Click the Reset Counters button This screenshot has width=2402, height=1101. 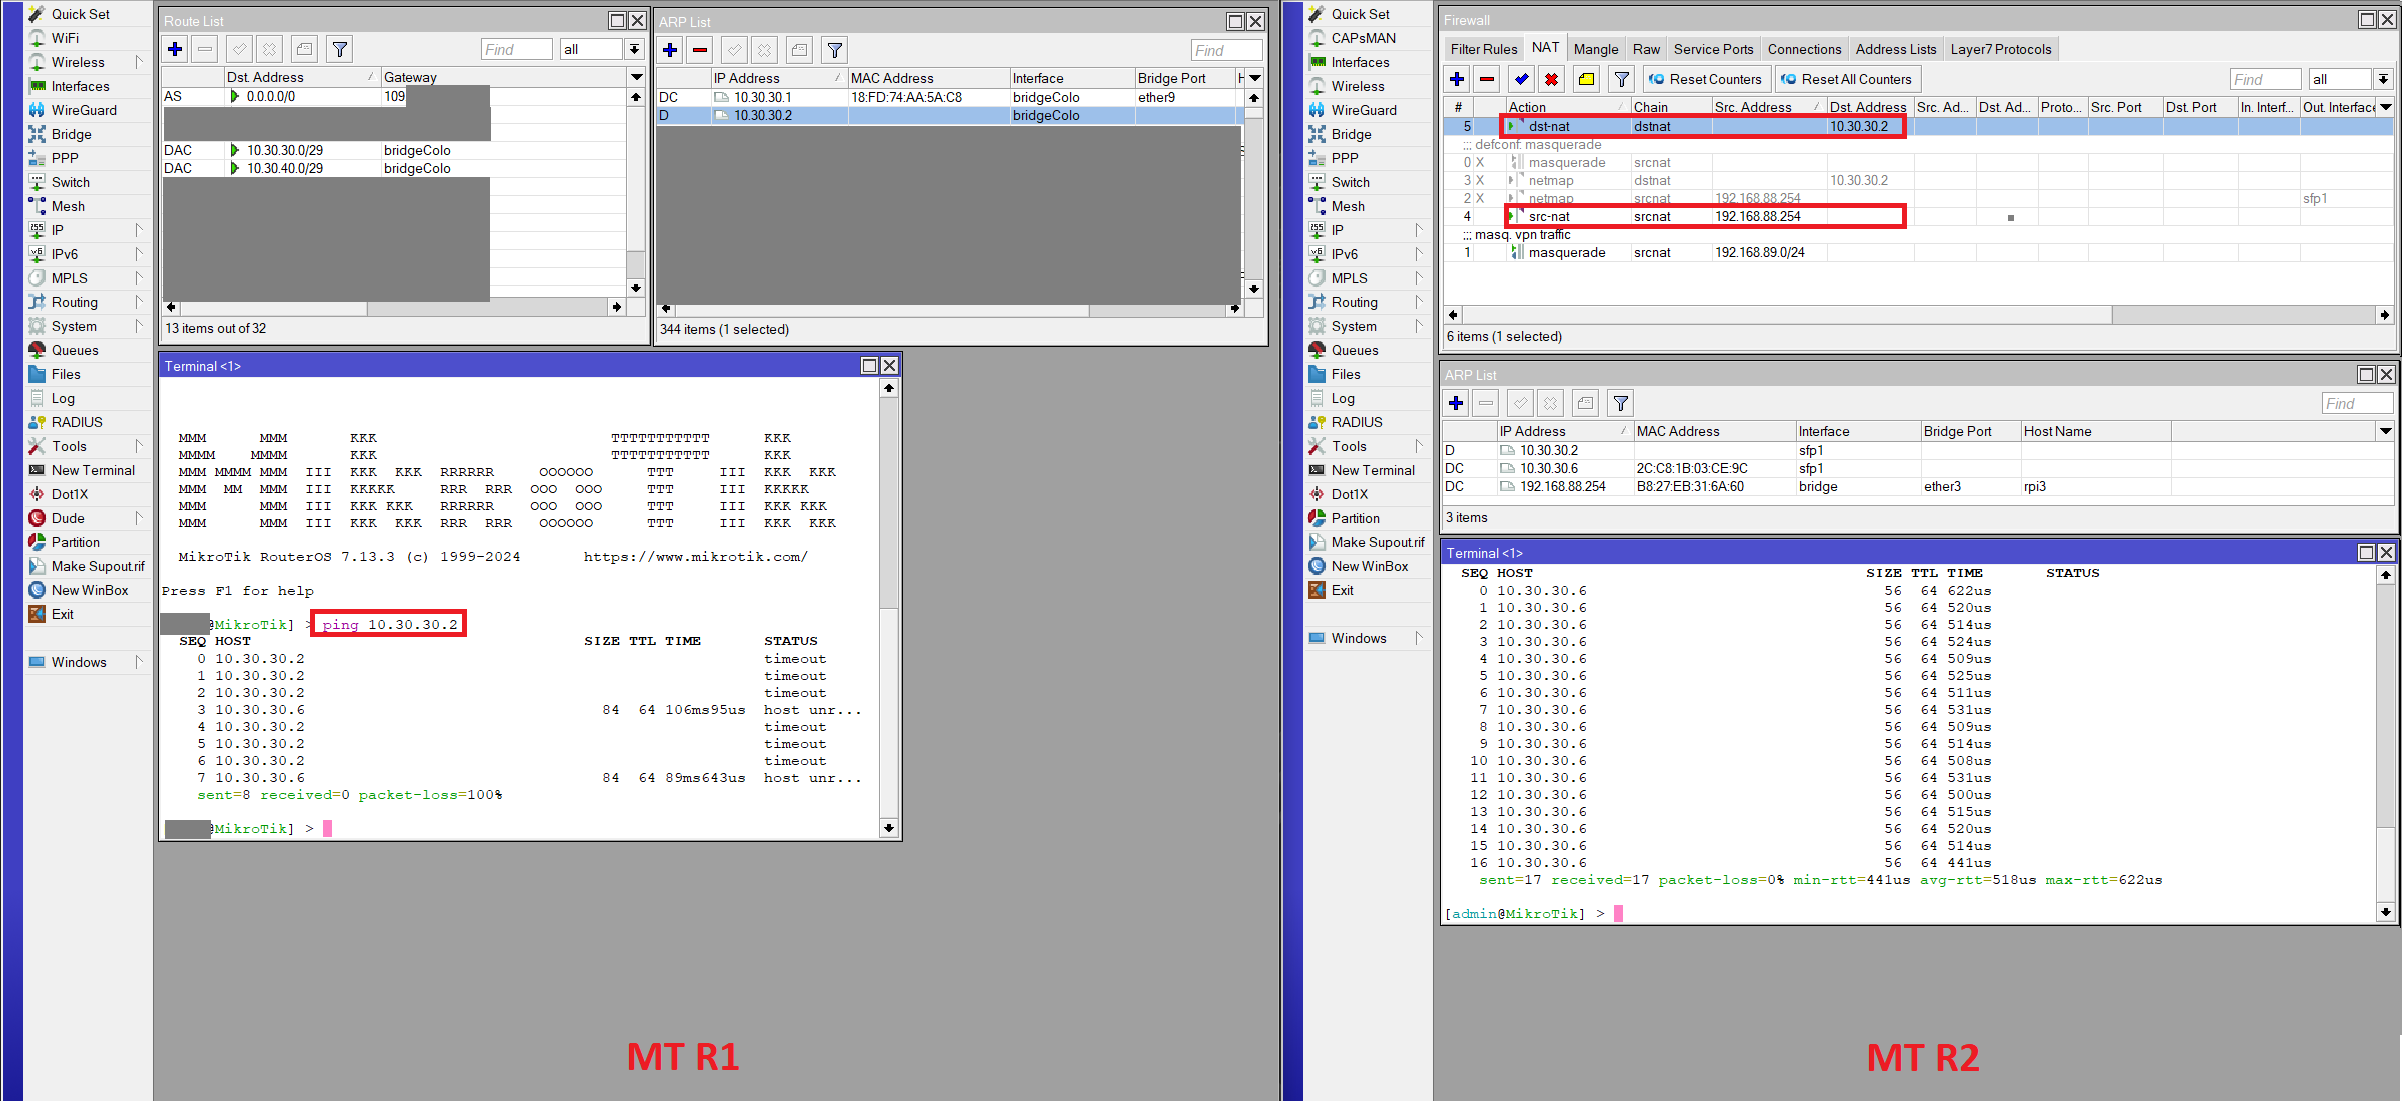click(x=1707, y=79)
